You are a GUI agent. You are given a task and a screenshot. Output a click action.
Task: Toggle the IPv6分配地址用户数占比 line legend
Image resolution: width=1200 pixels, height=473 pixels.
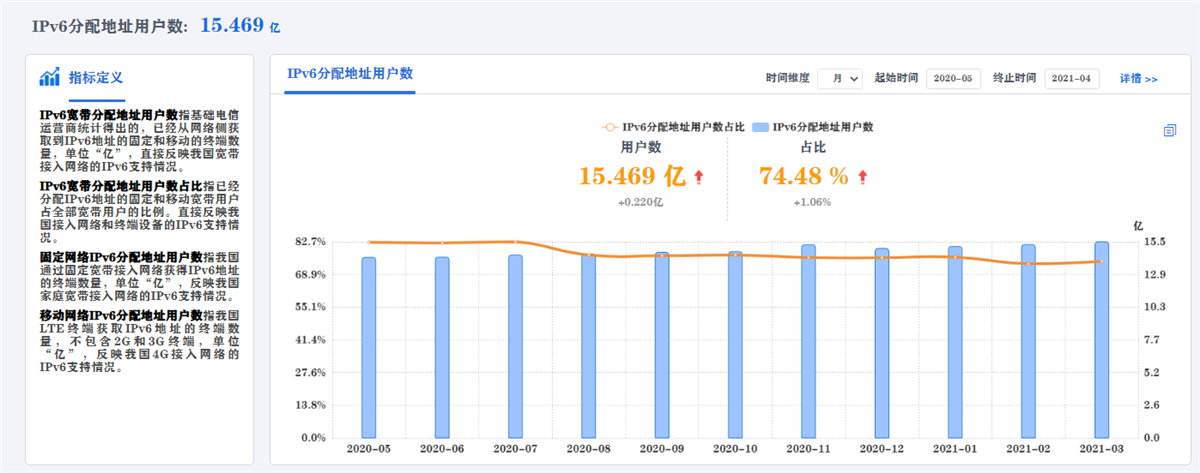click(x=672, y=127)
